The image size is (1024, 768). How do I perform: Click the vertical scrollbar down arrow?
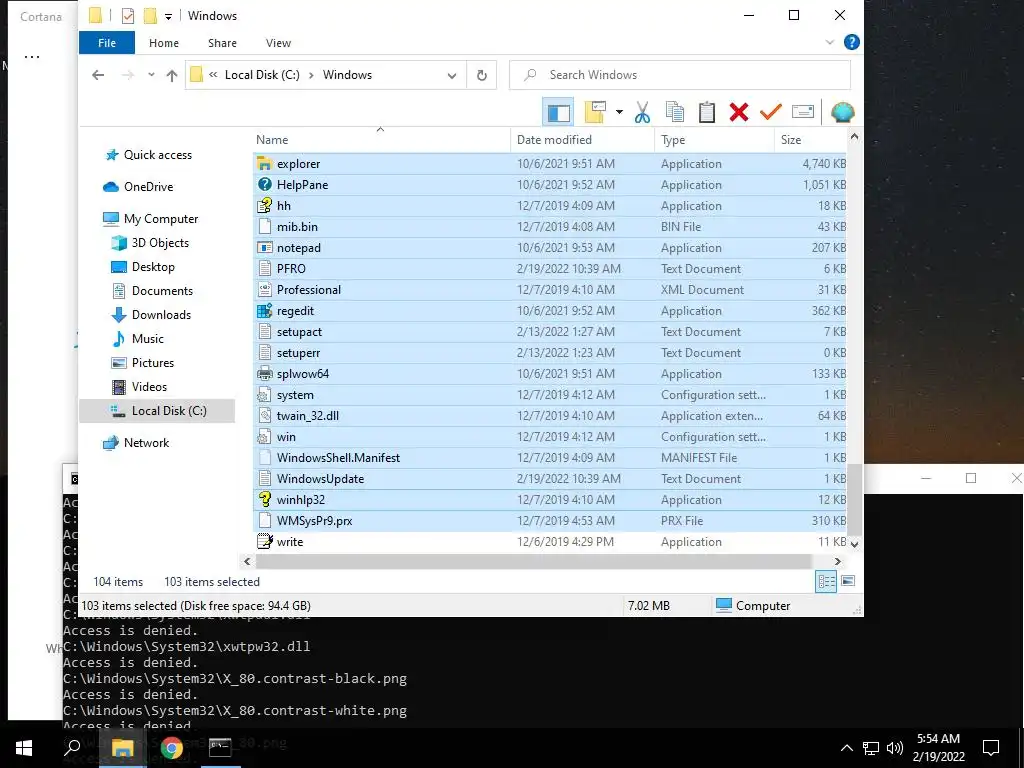[x=854, y=543]
